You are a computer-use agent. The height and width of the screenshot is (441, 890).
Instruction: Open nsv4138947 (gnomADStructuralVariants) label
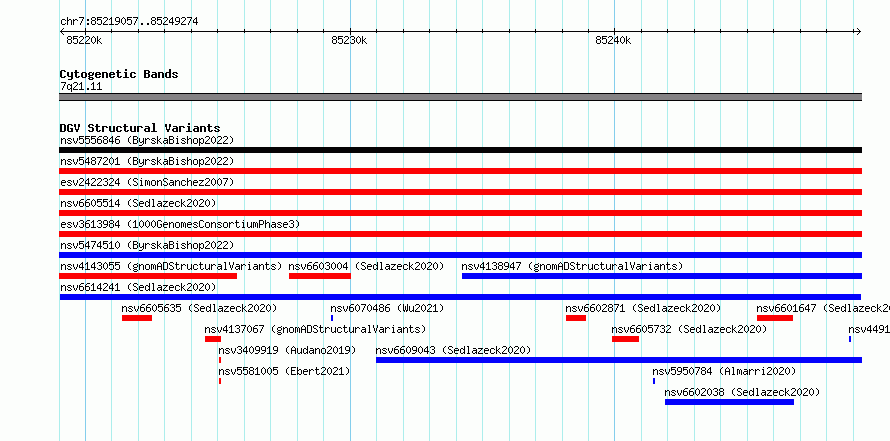tap(572, 266)
